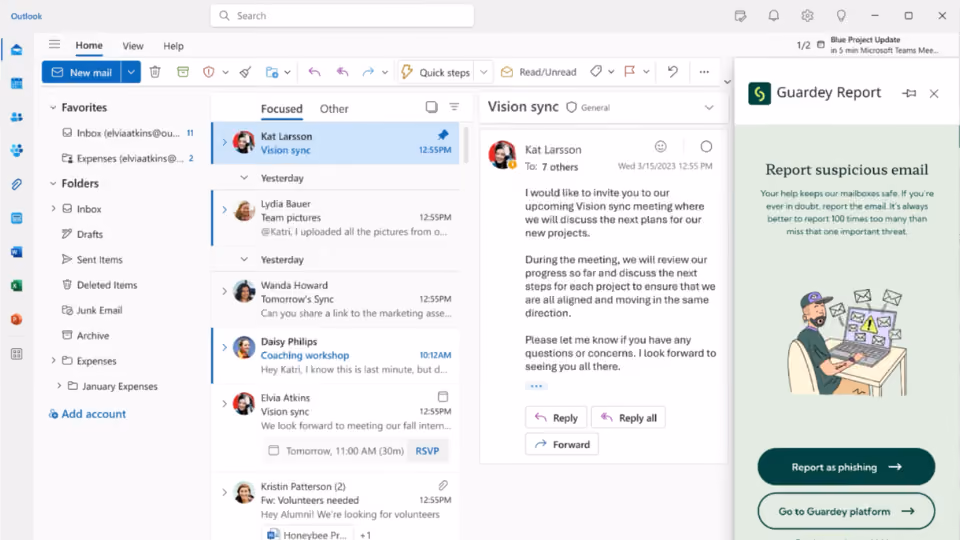Screen dimensions: 960x540
Task: Expand the Expenses folder
Action: (x=53, y=361)
